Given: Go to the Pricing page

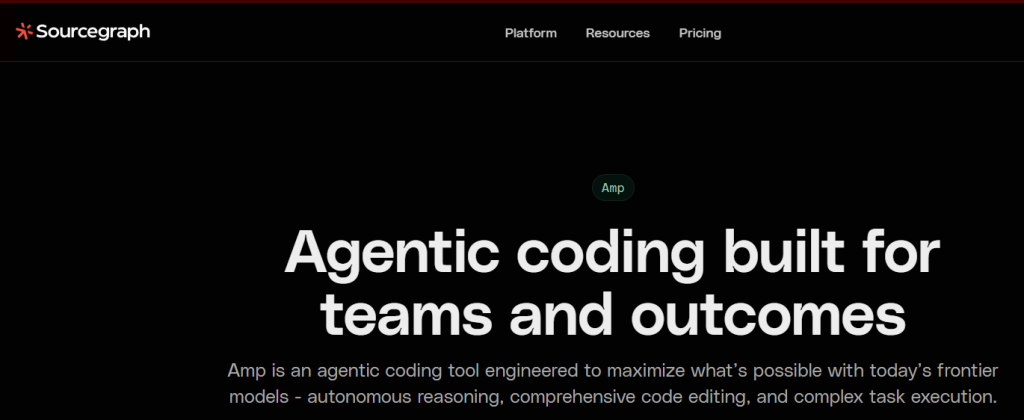Looking at the screenshot, I should pos(699,33).
